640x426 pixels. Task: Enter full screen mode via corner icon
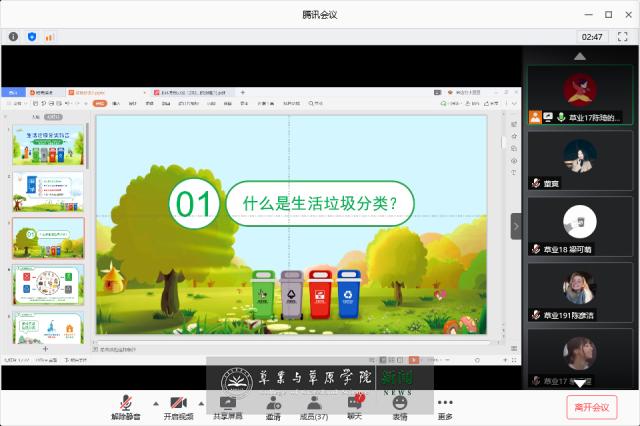[x=622, y=36]
